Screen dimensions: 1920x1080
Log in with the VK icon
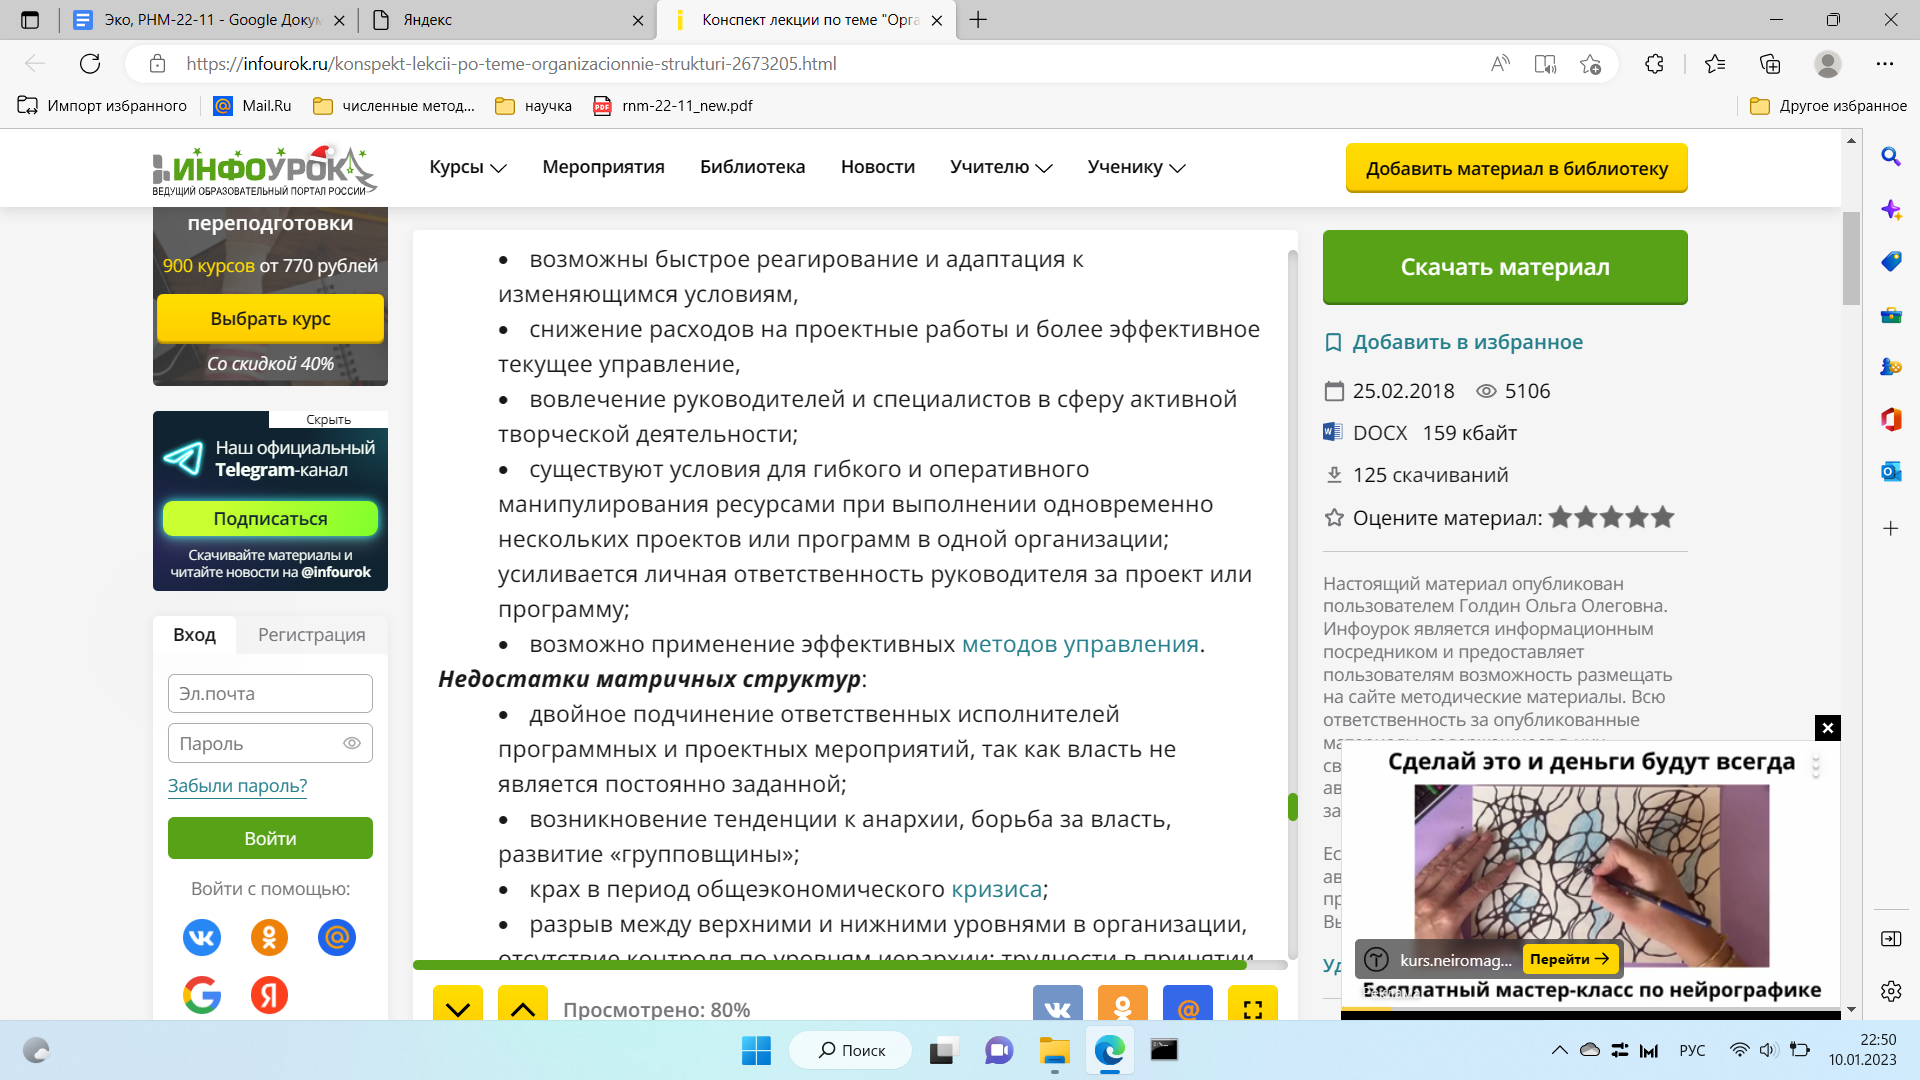(202, 937)
